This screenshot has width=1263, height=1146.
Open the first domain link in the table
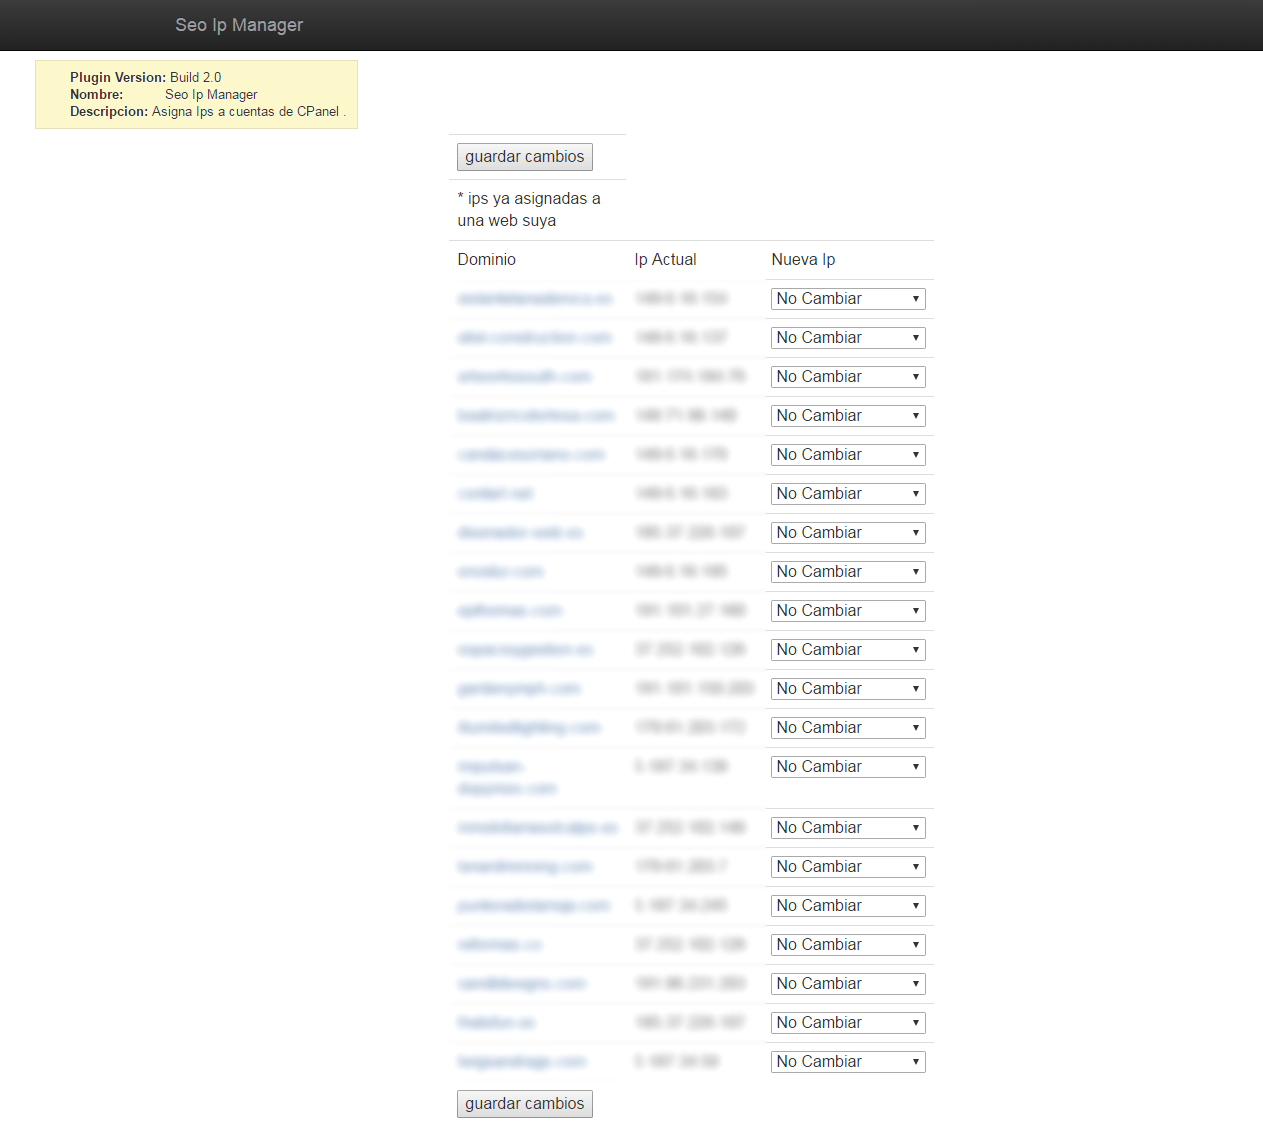[x=534, y=299]
